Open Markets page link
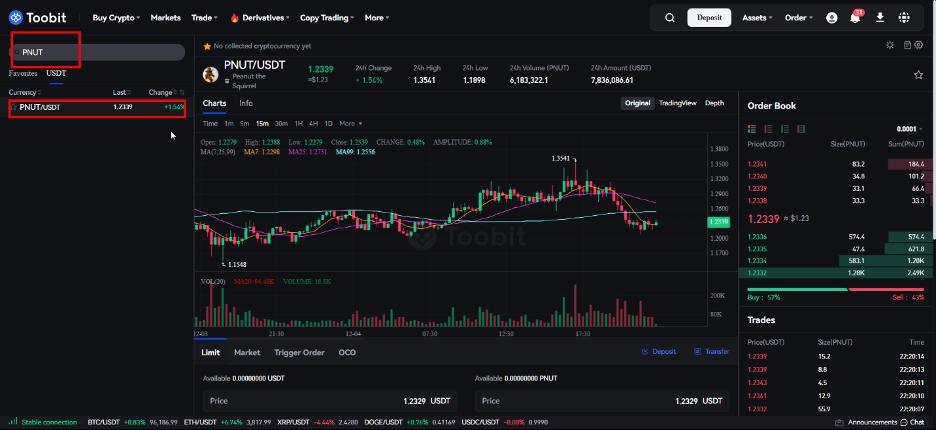The height and width of the screenshot is (430, 936). 165,18
